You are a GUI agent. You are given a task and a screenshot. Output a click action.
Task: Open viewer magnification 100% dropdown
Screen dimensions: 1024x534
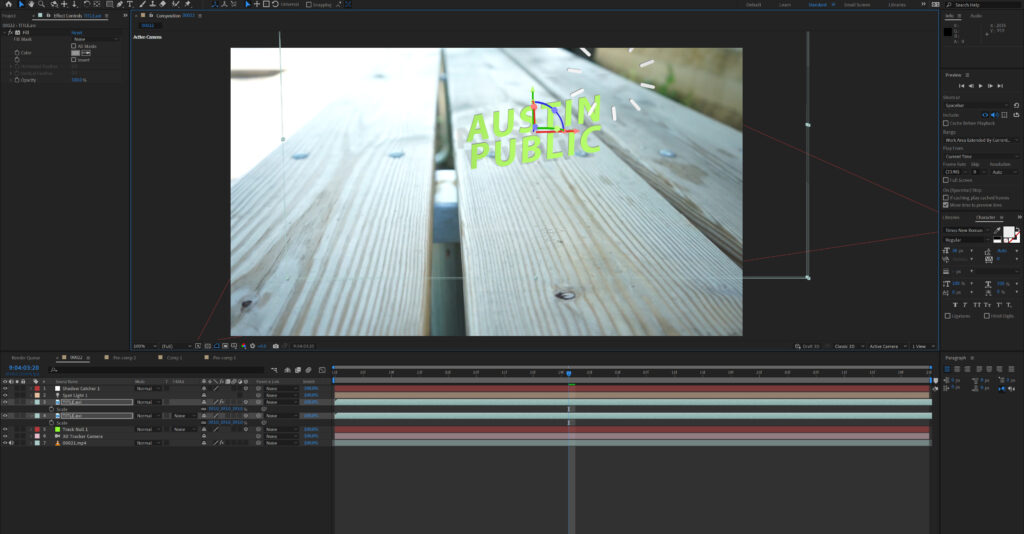pos(145,346)
